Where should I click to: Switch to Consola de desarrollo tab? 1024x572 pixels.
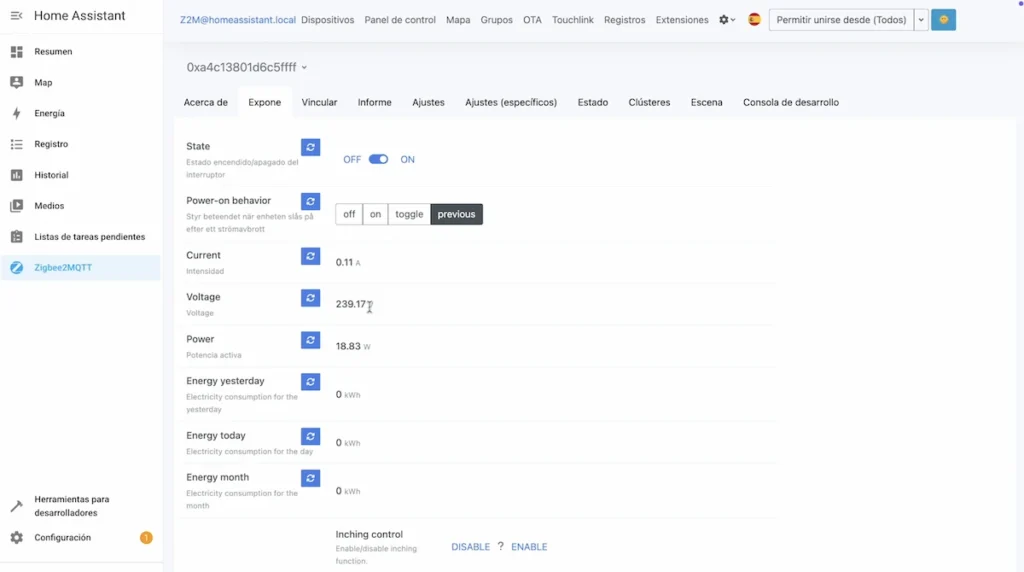[791, 103]
